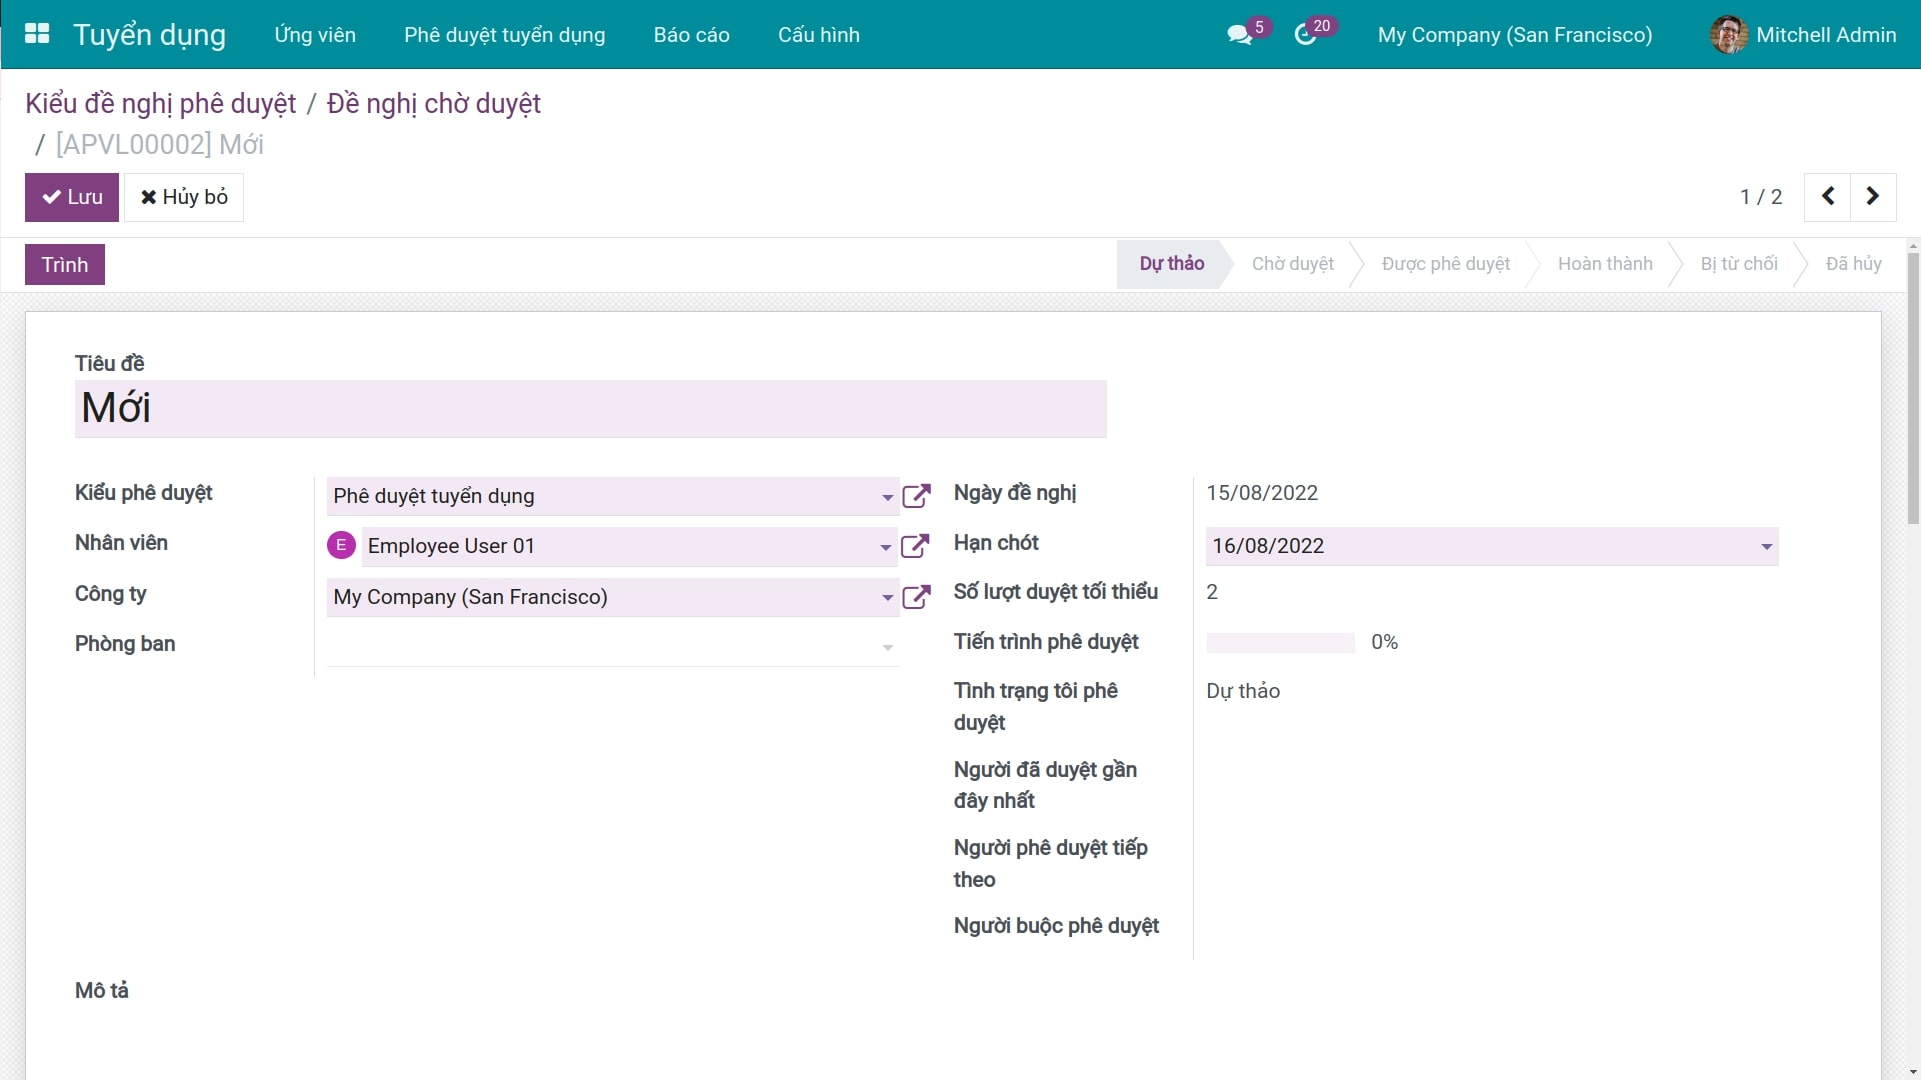Open the Phòng ban dropdown
The height and width of the screenshot is (1080, 1921).
pos(887,648)
